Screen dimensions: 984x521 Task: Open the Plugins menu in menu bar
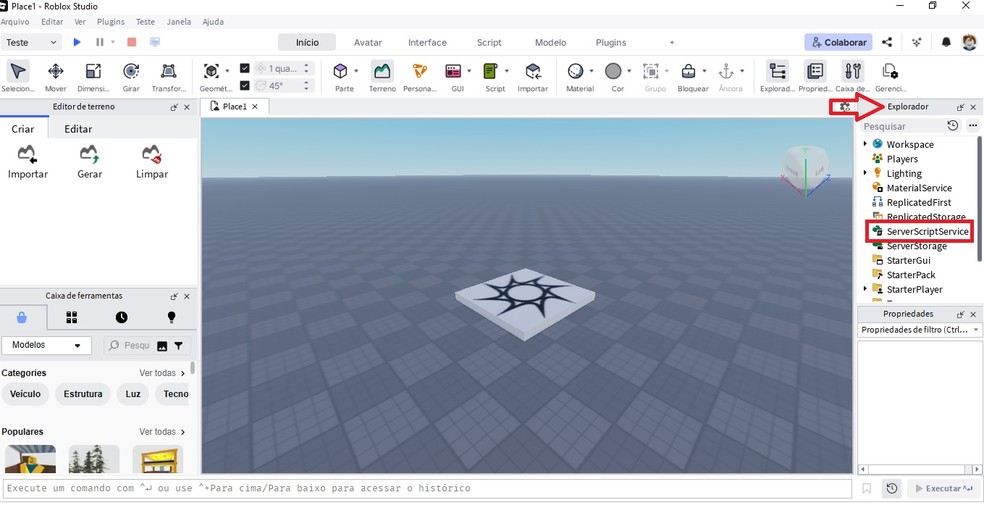coord(110,21)
